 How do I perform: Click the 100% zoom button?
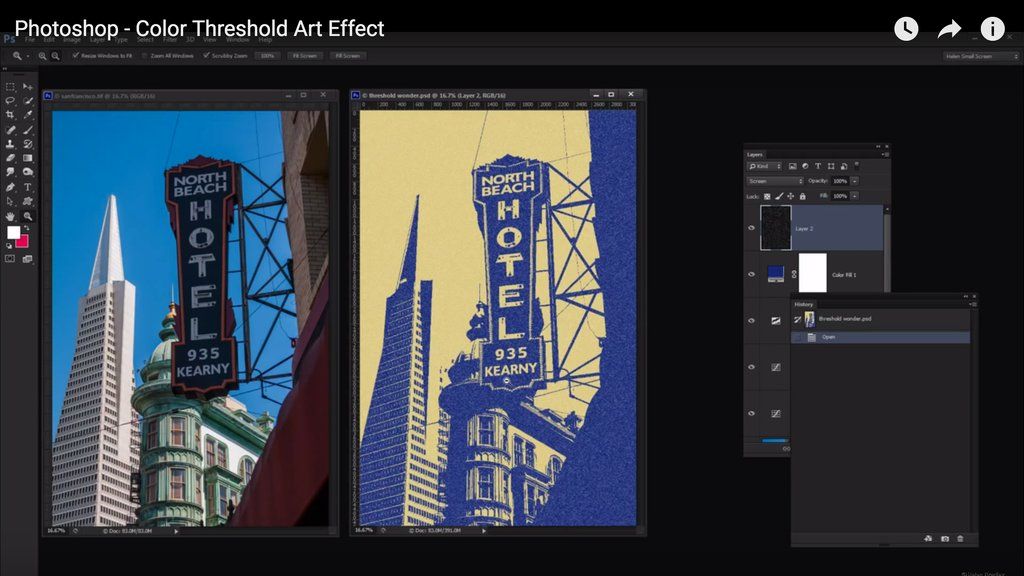click(267, 56)
